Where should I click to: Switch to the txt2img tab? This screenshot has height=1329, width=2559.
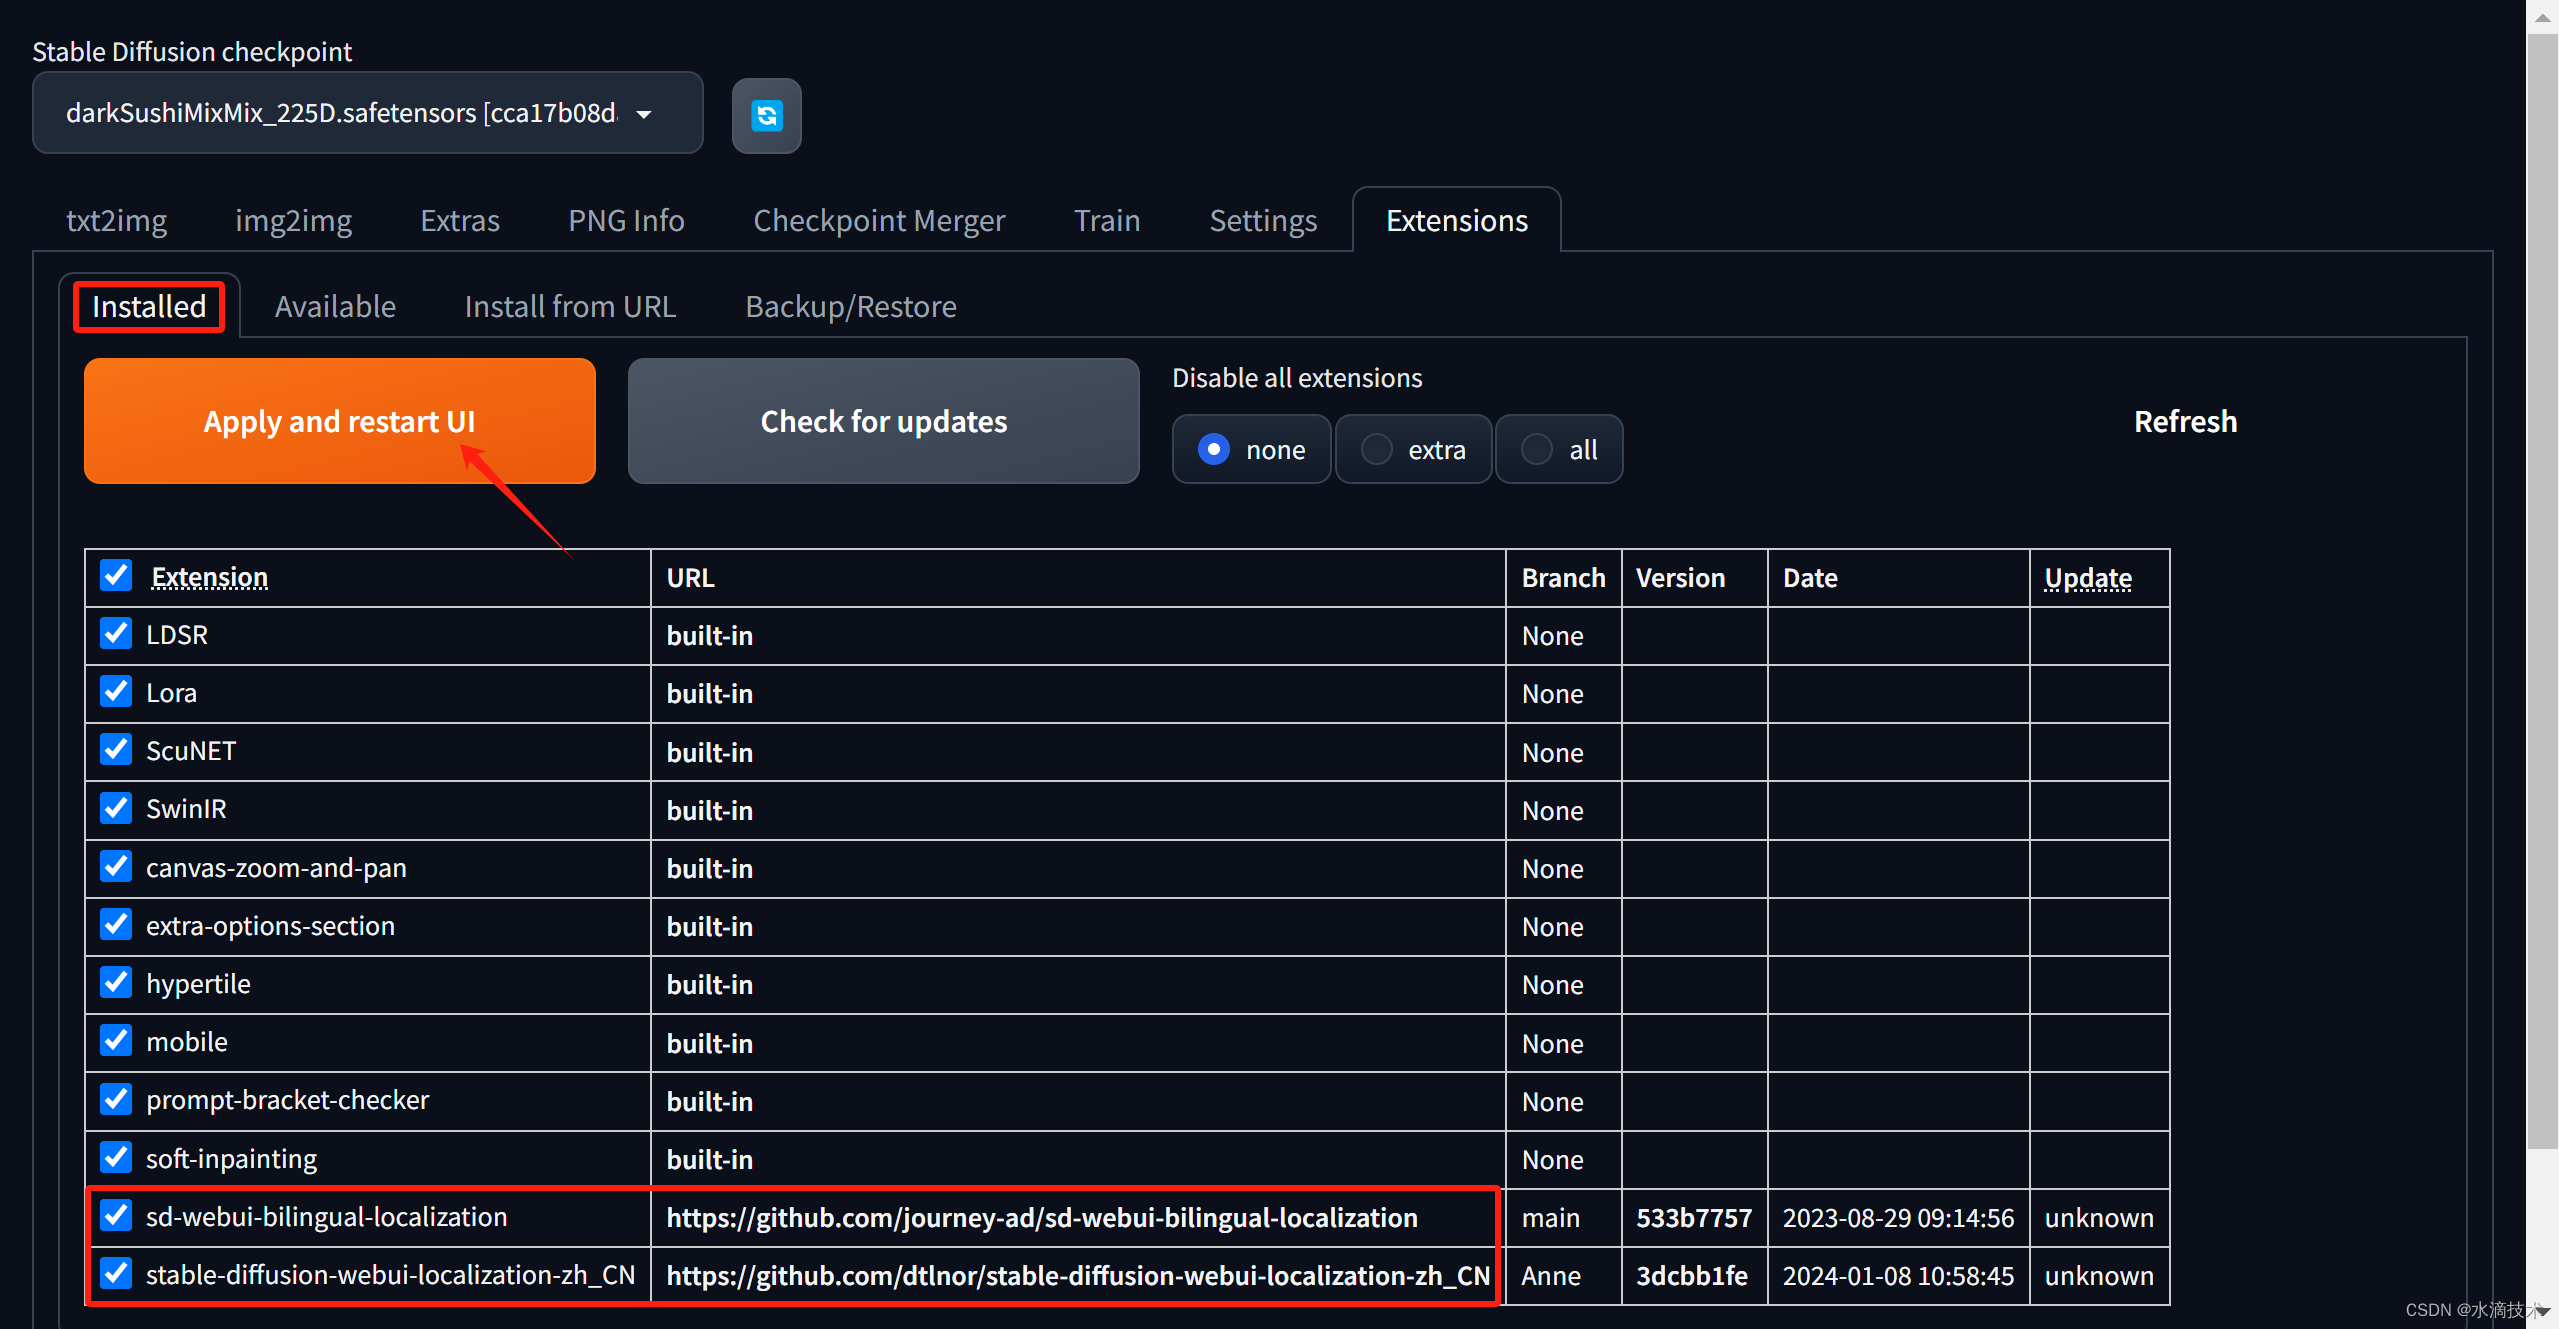click(x=116, y=220)
